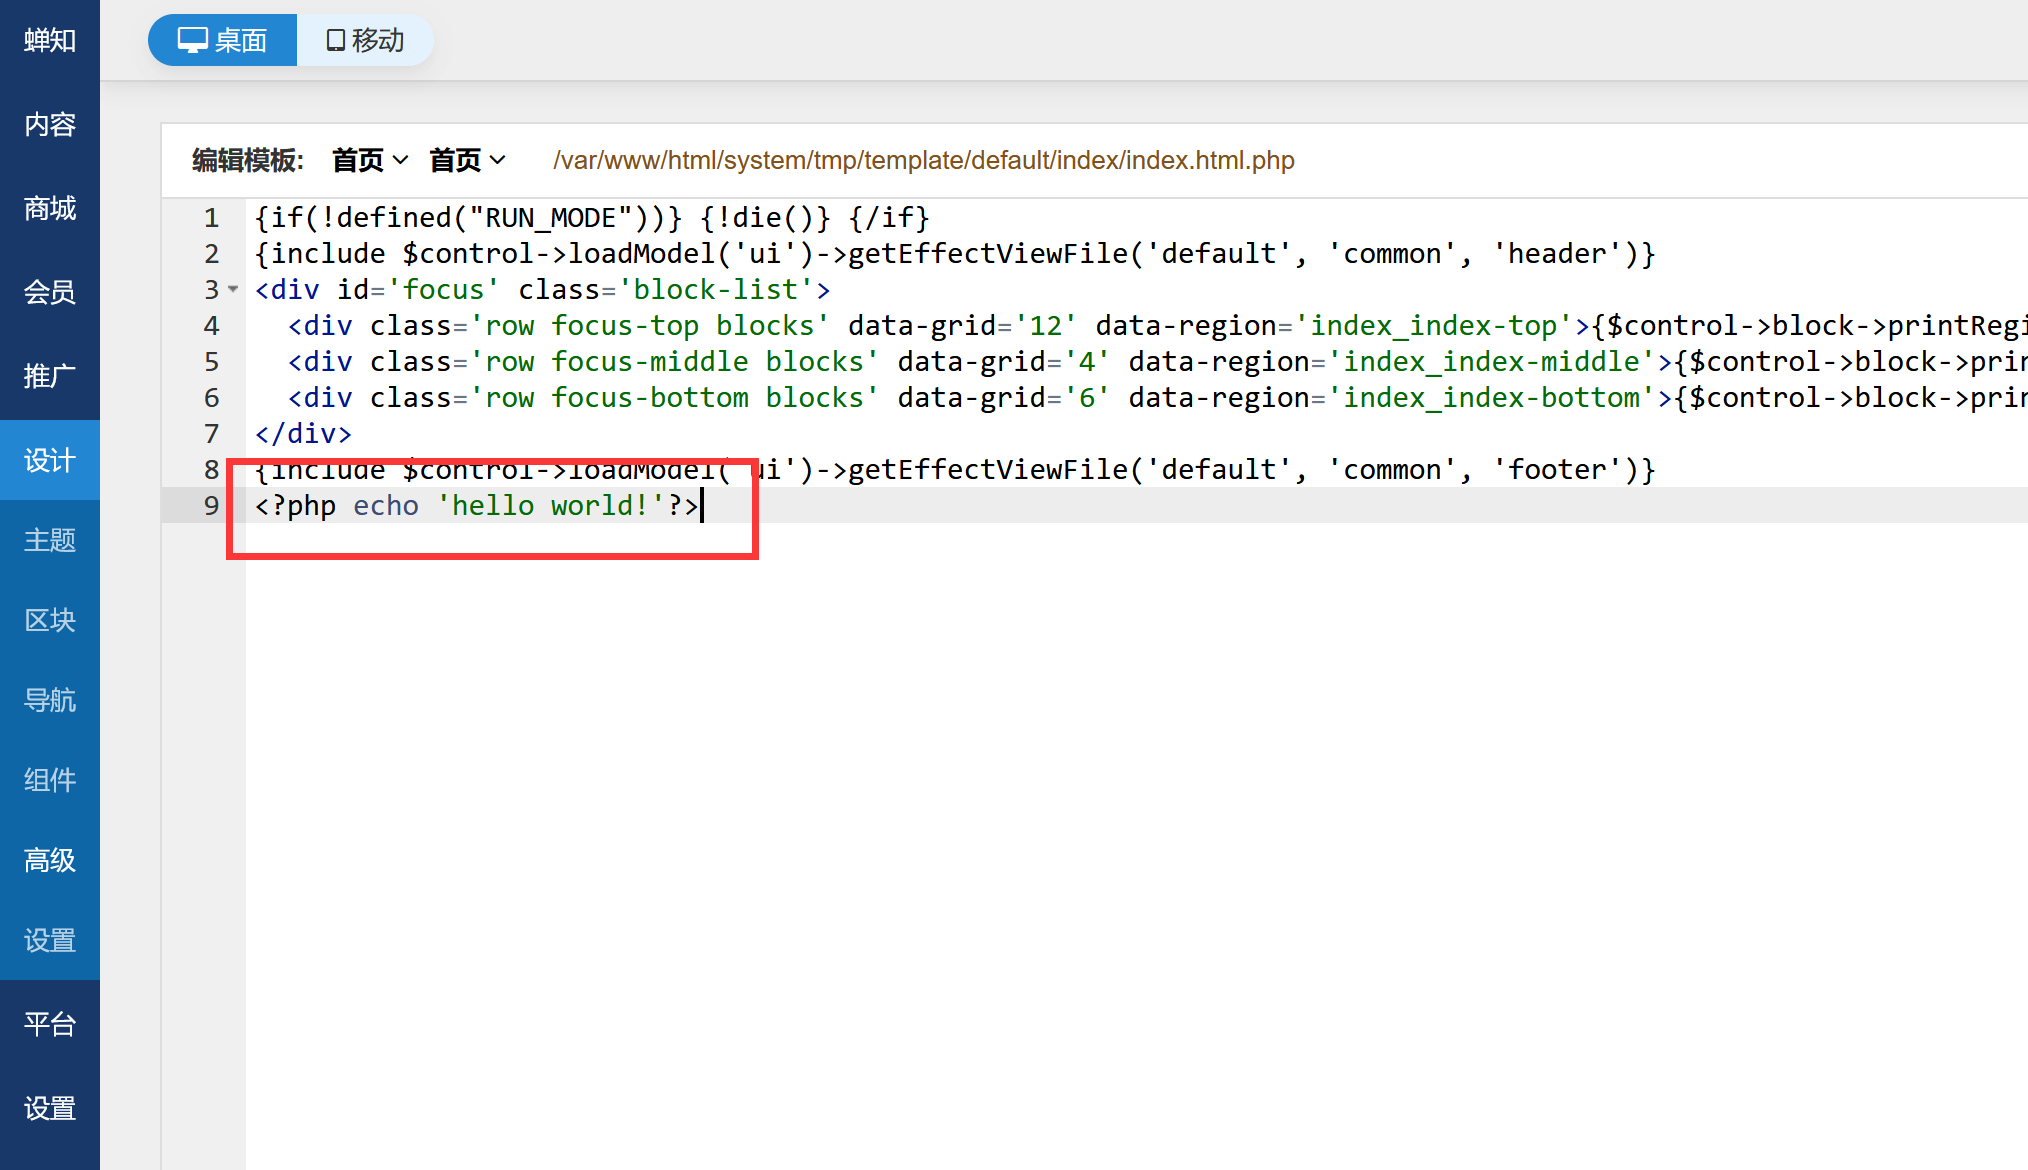Click the template file path text

[923, 160]
